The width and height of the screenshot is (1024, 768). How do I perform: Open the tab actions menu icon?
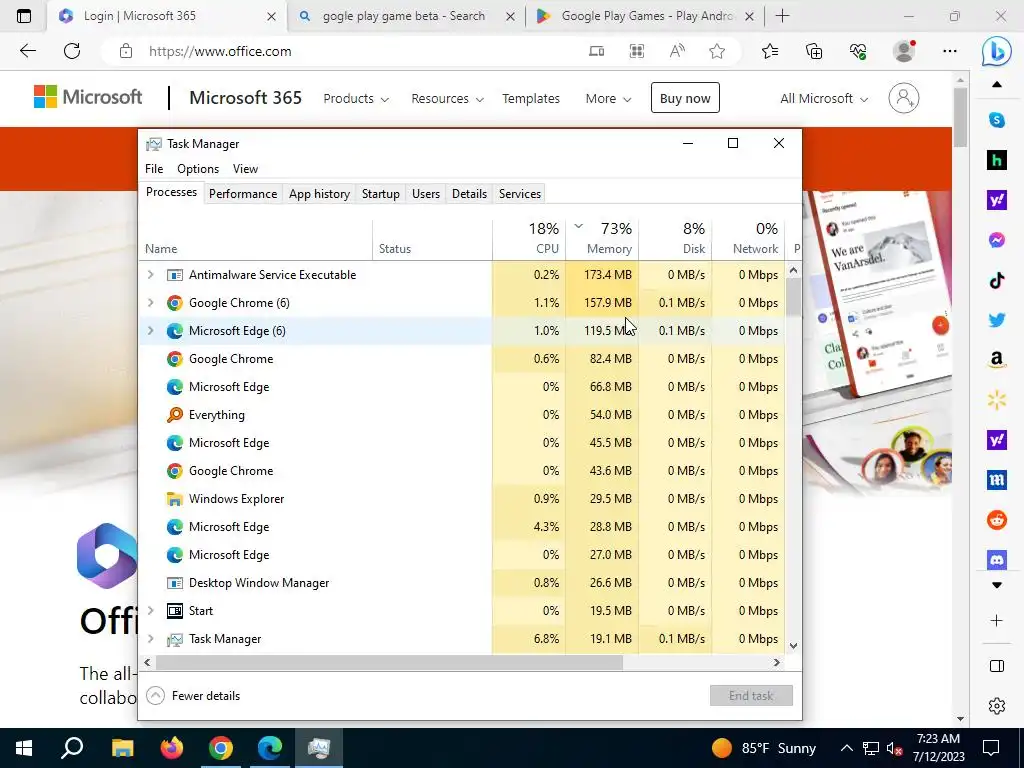point(24,16)
